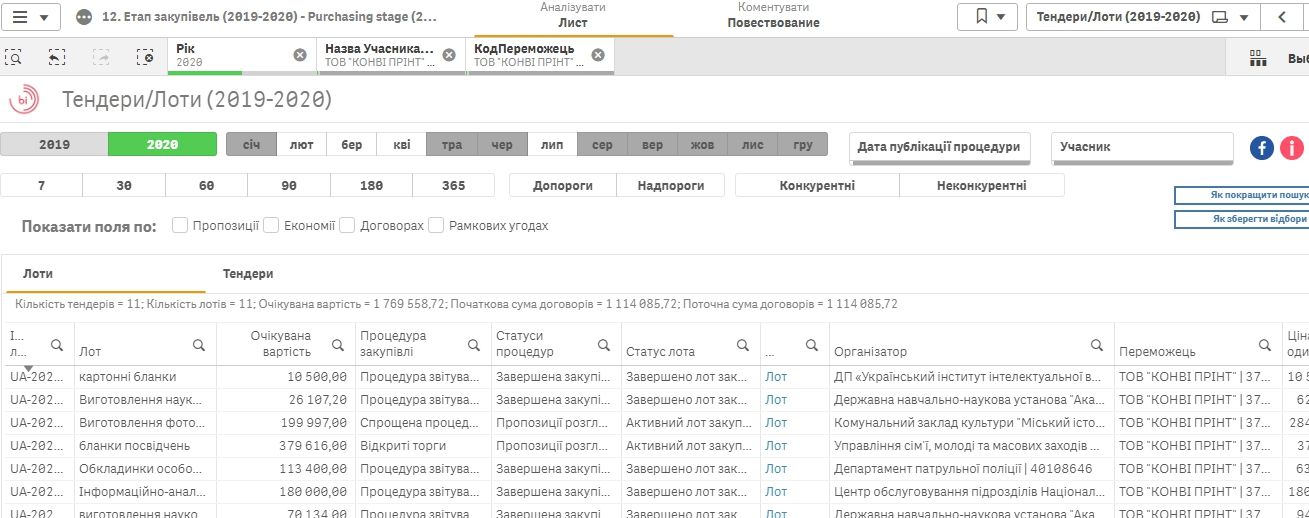Enable the Пропозиції checkbox
The width and height of the screenshot is (1309, 518).
(180, 226)
